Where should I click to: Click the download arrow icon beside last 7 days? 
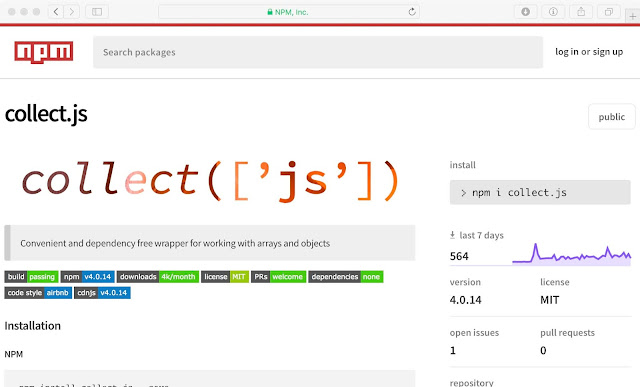[452, 235]
